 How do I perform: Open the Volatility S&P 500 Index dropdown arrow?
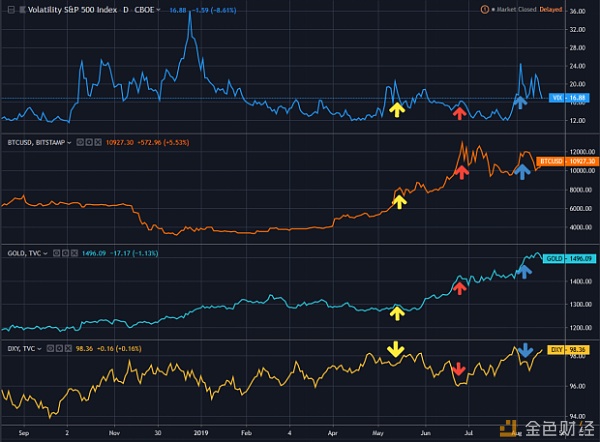(x=158, y=10)
